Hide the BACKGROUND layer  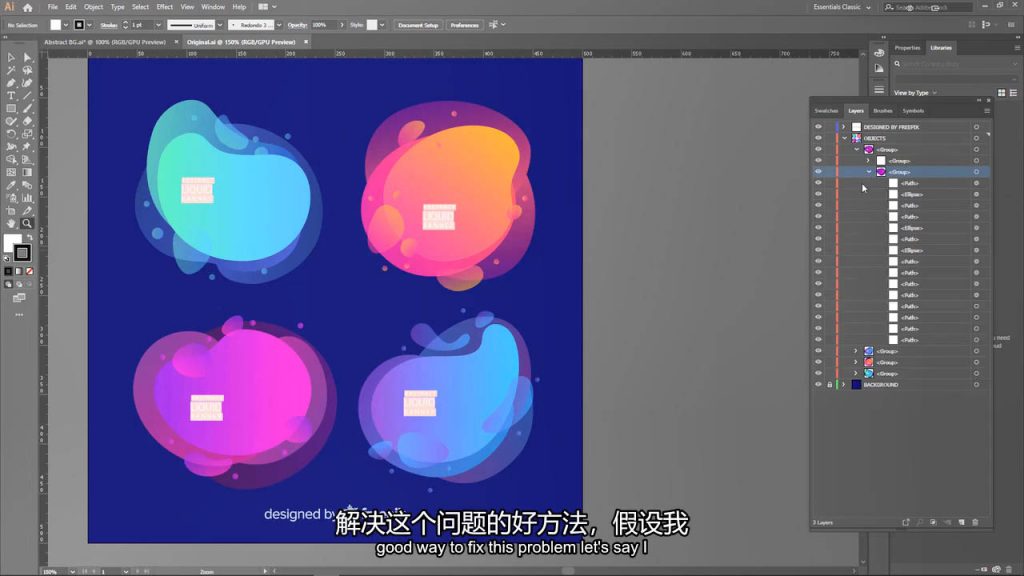[818, 385]
